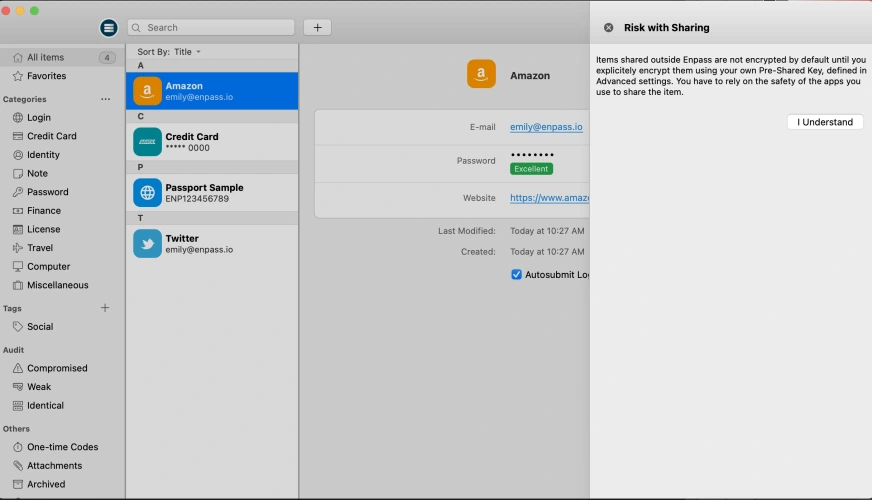Open the Credit Card list entry
The height and width of the screenshot is (500, 872).
click(211, 142)
